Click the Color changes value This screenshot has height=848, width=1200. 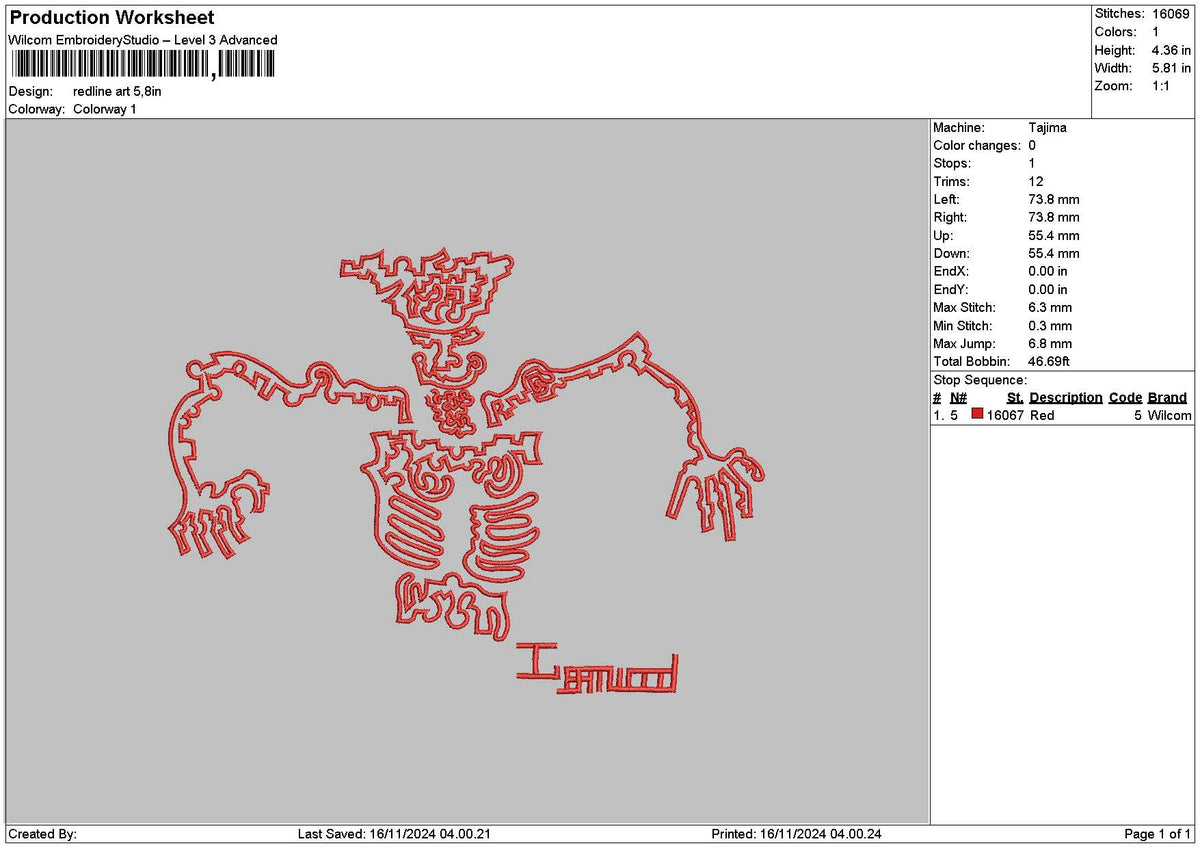click(x=1032, y=146)
